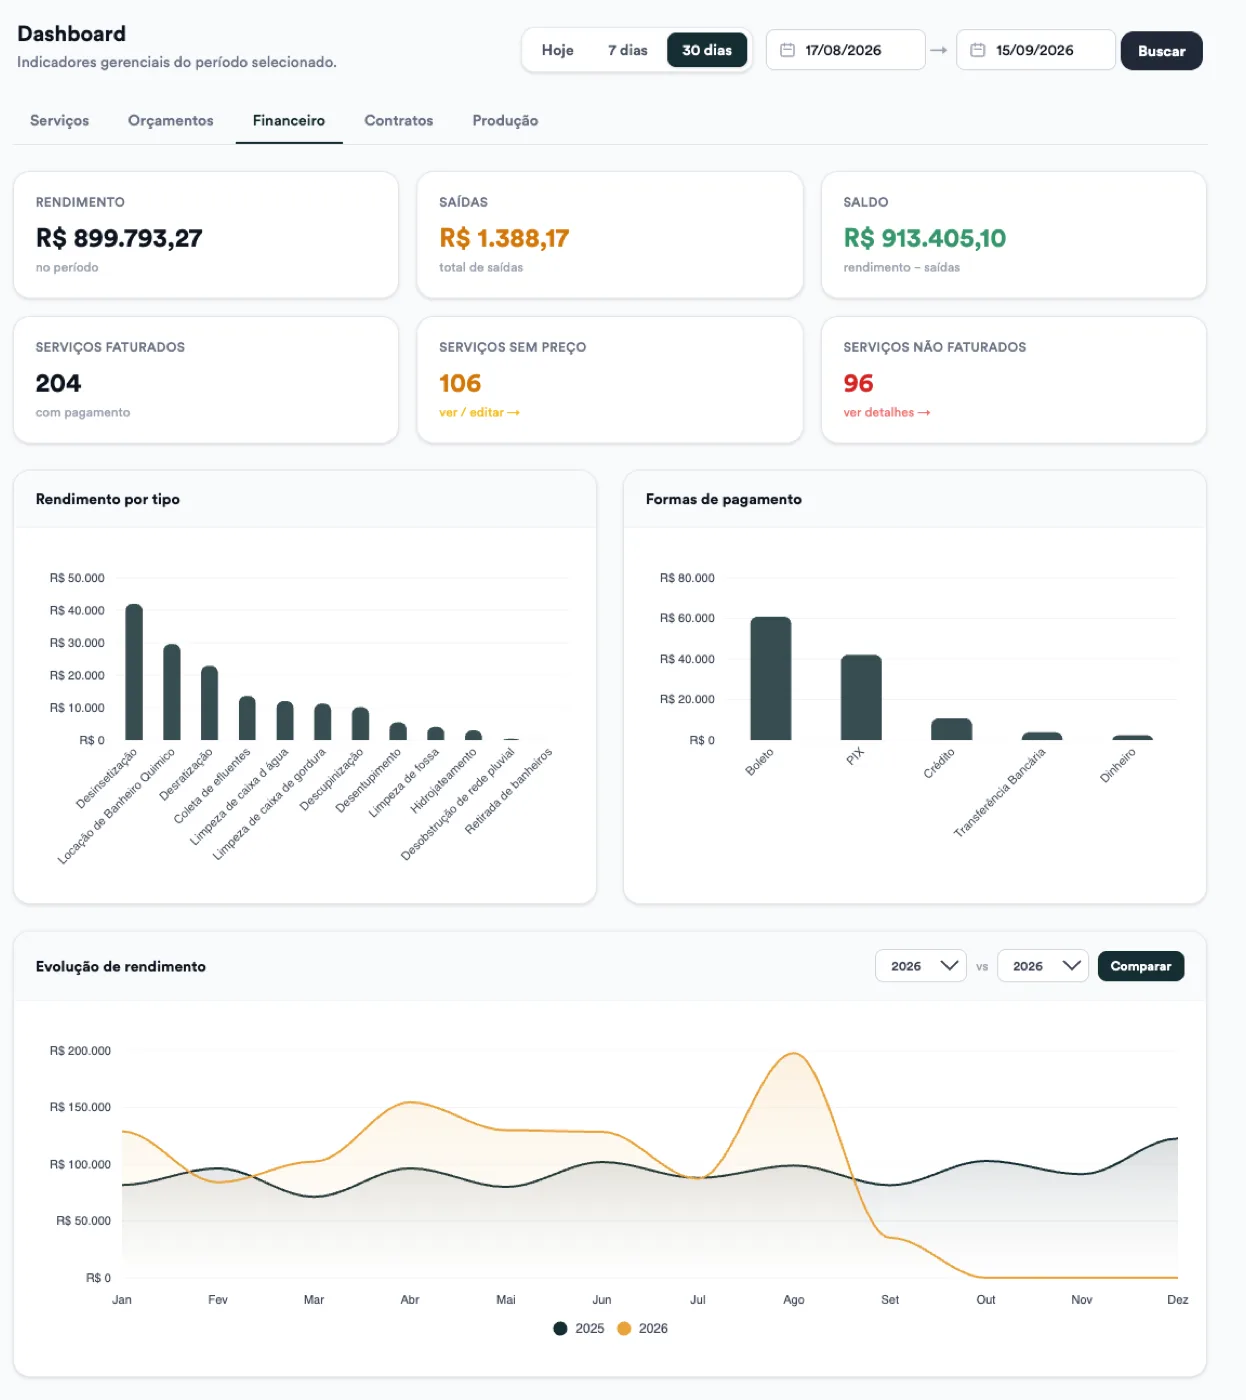This screenshot has height=1400, width=1246.
Task: Click the orange 2026 legend dot
Action: pos(624,1328)
